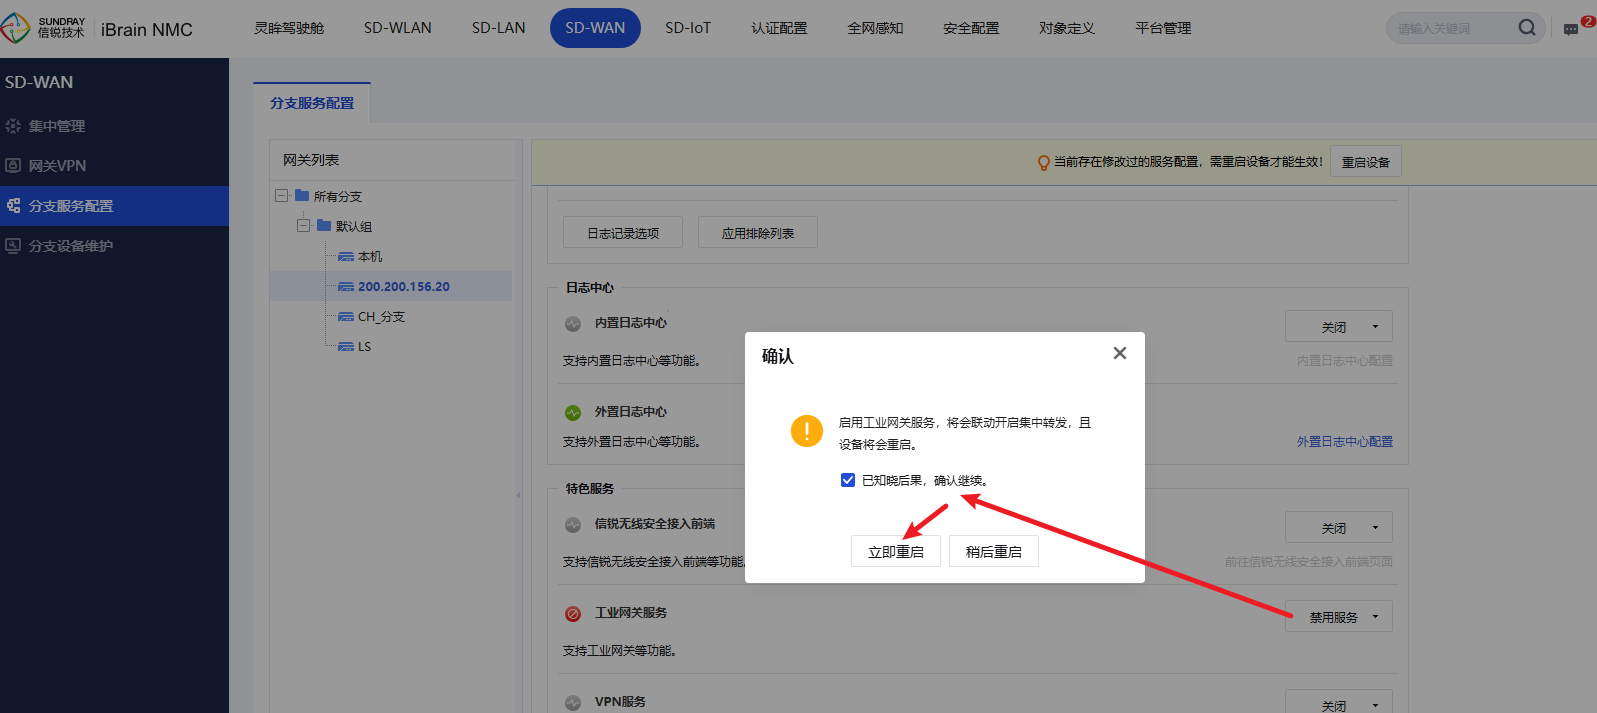Switch to the SD-WLAN menu
Viewport: 1597px width, 713px height.
point(397,28)
